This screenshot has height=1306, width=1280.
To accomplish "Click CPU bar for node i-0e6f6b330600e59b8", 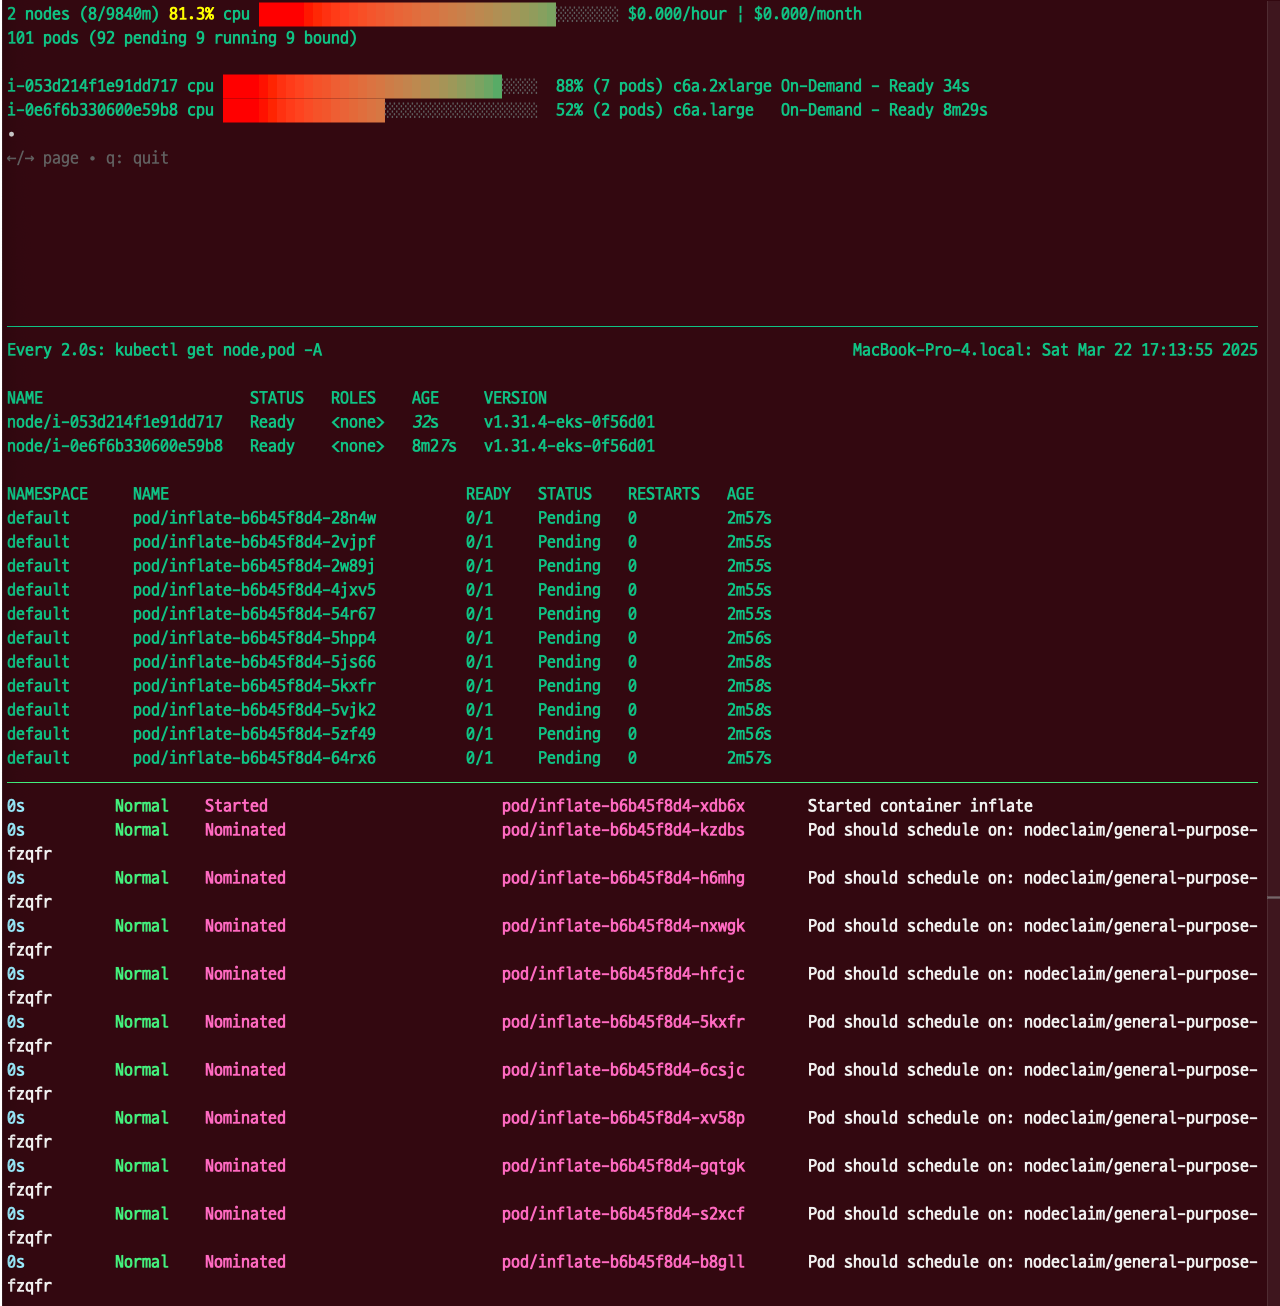I will [380, 110].
